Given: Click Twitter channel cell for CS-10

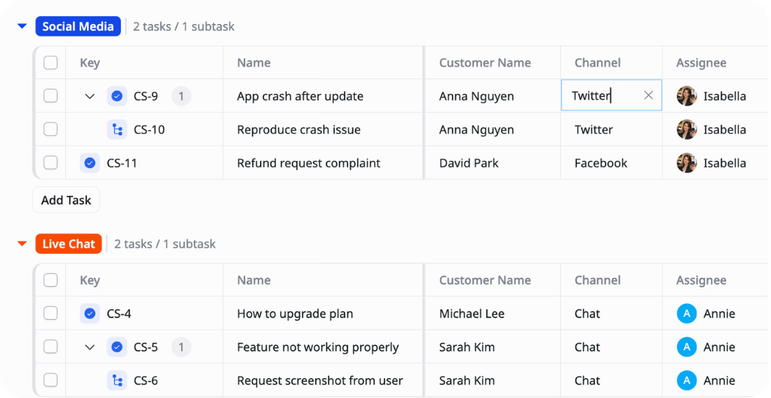Looking at the screenshot, I should click(593, 129).
